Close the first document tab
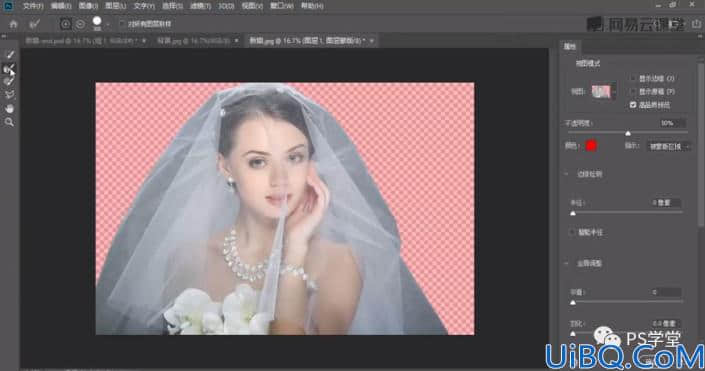 [144, 40]
